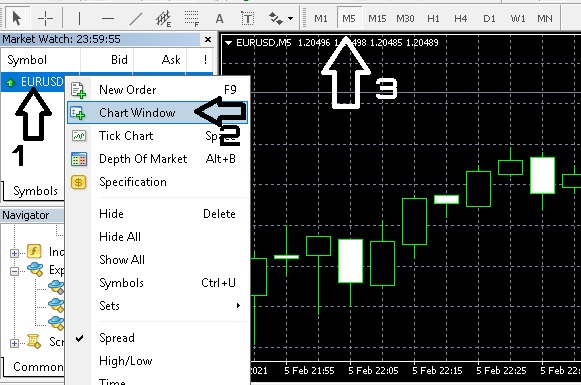This screenshot has width=581, height=385.
Task: Expand the Indicators tree node
Action: tap(14, 253)
